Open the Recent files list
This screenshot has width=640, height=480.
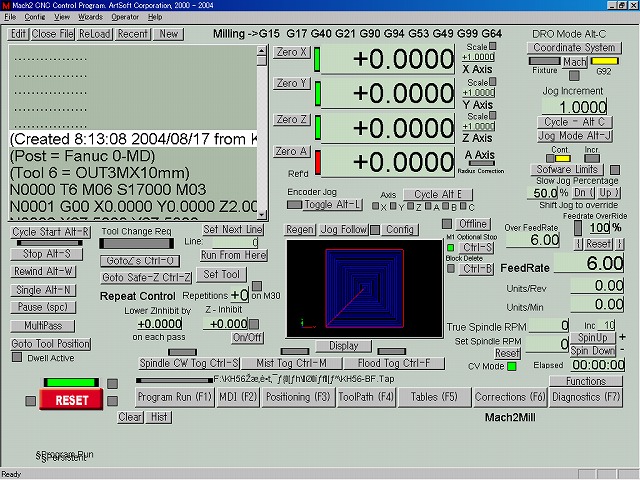(133, 34)
